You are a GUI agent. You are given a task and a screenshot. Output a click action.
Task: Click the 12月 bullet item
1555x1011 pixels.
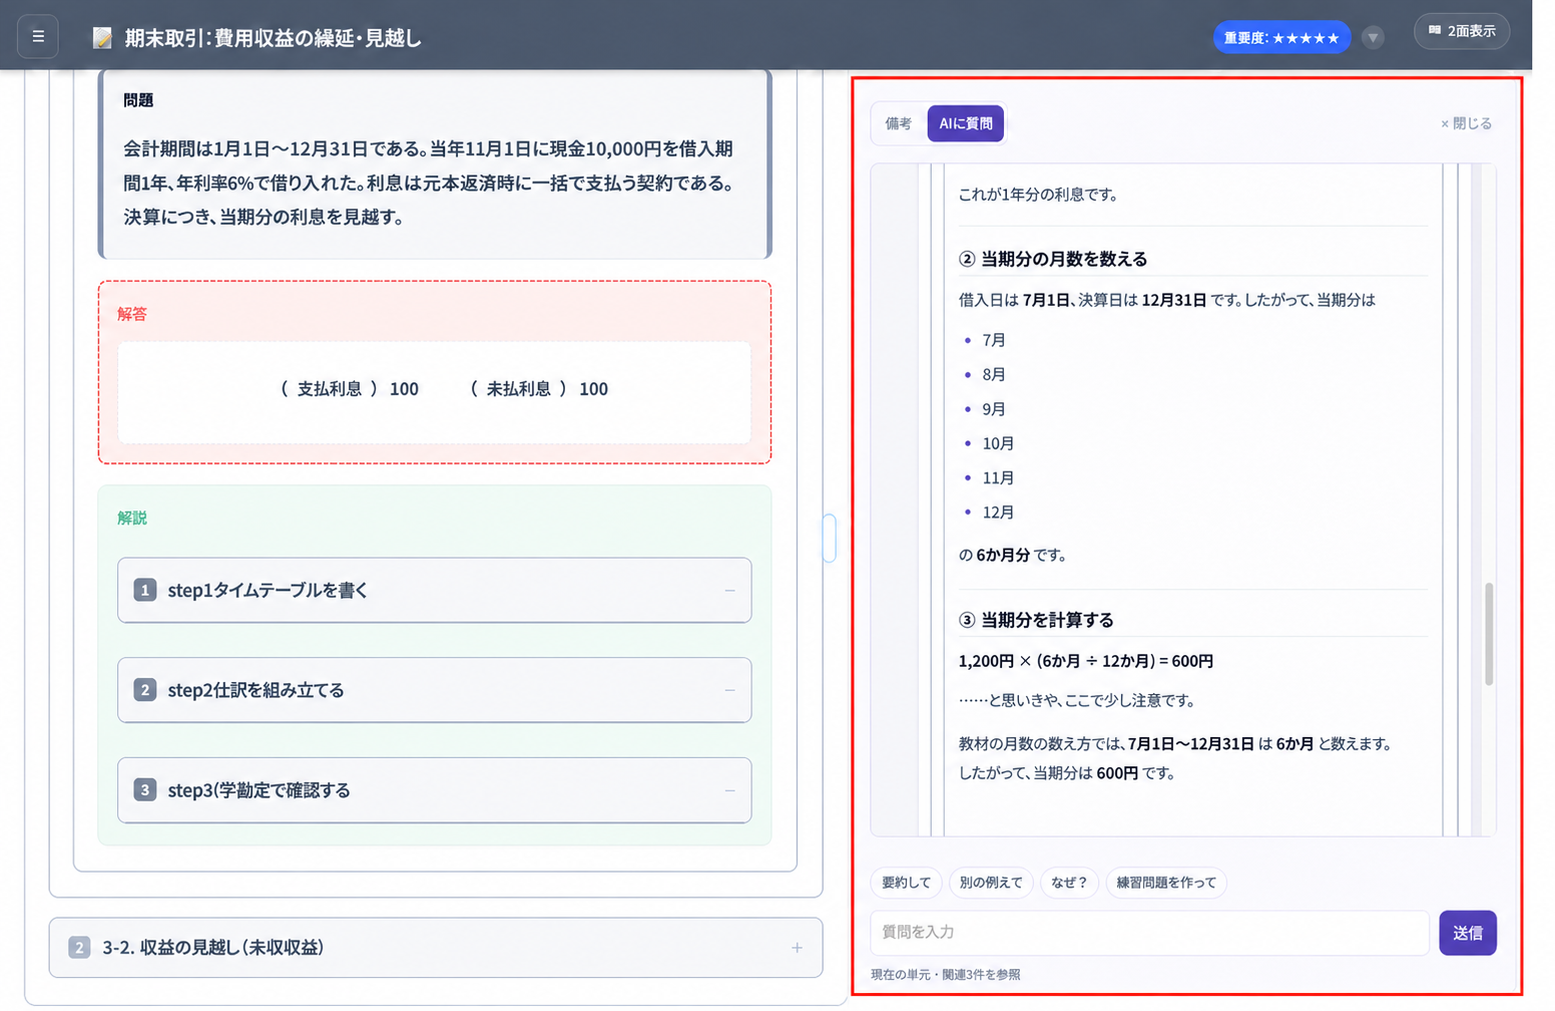[998, 513]
